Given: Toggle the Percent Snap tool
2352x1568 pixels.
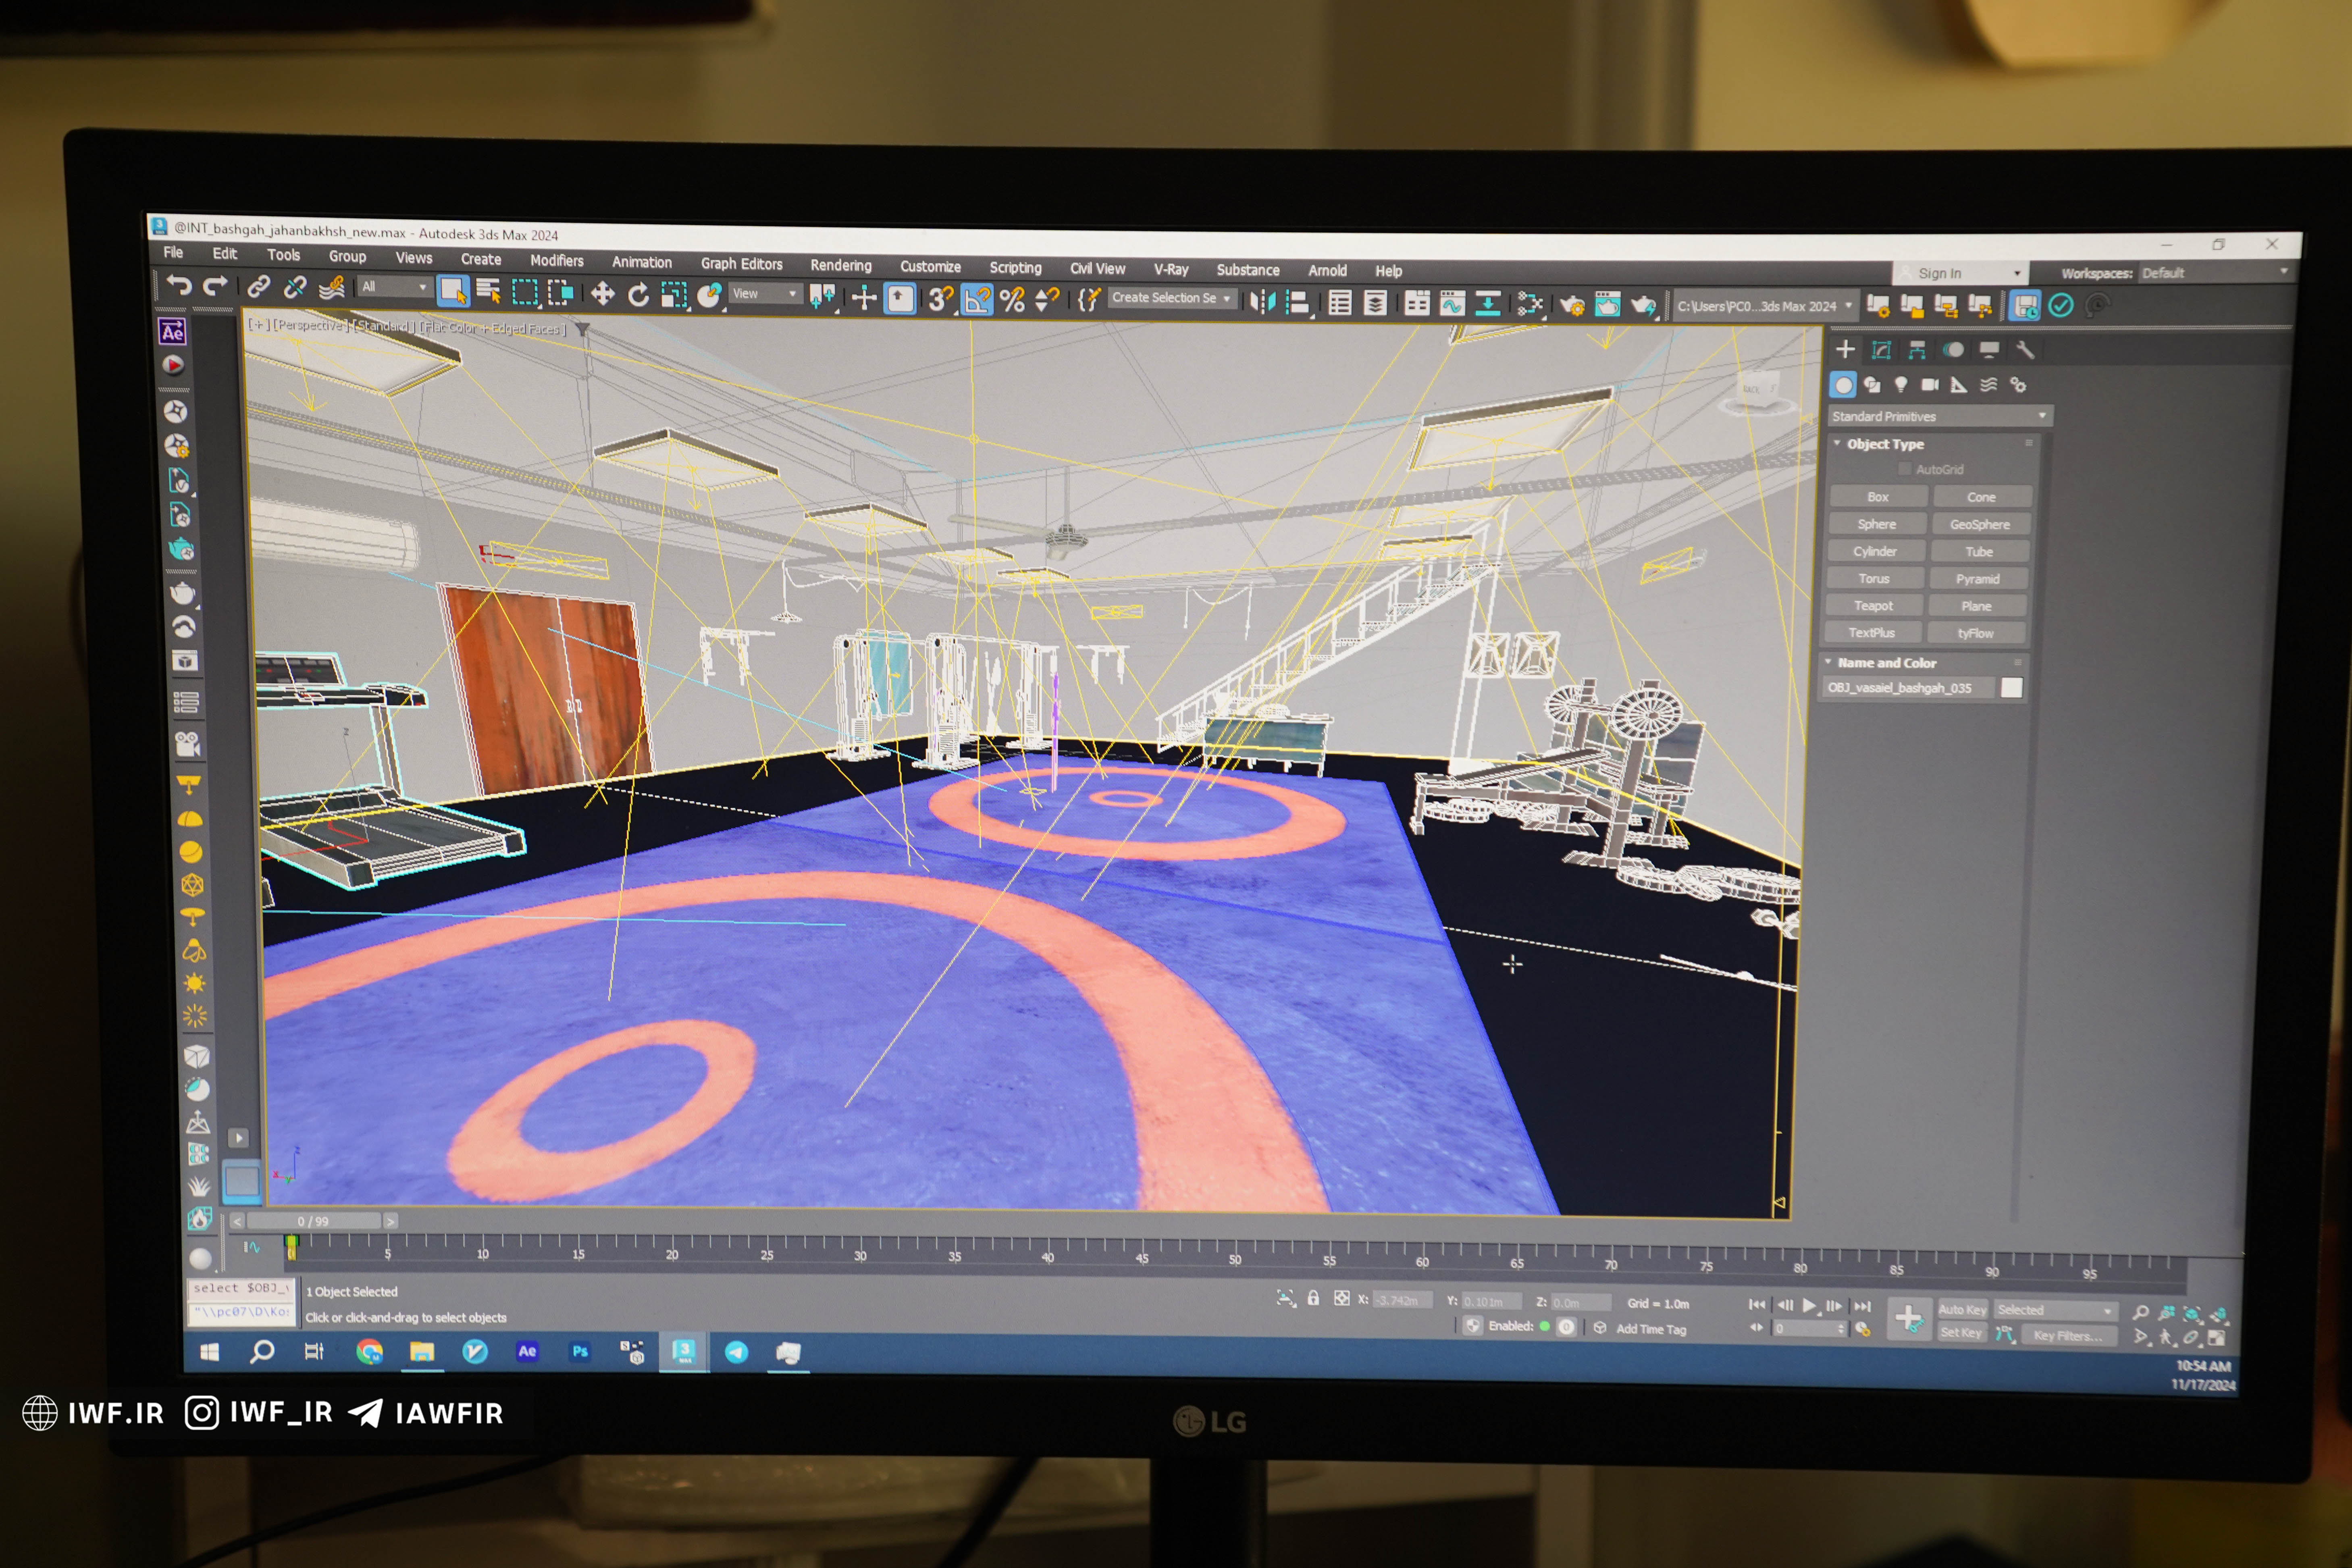Looking at the screenshot, I should [1012, 299].
